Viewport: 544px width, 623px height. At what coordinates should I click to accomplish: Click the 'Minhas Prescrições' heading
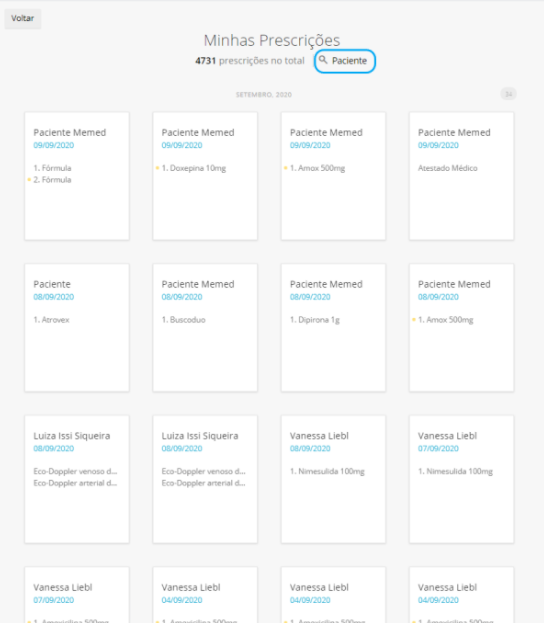pyautogui.click(x=272, y=40)
